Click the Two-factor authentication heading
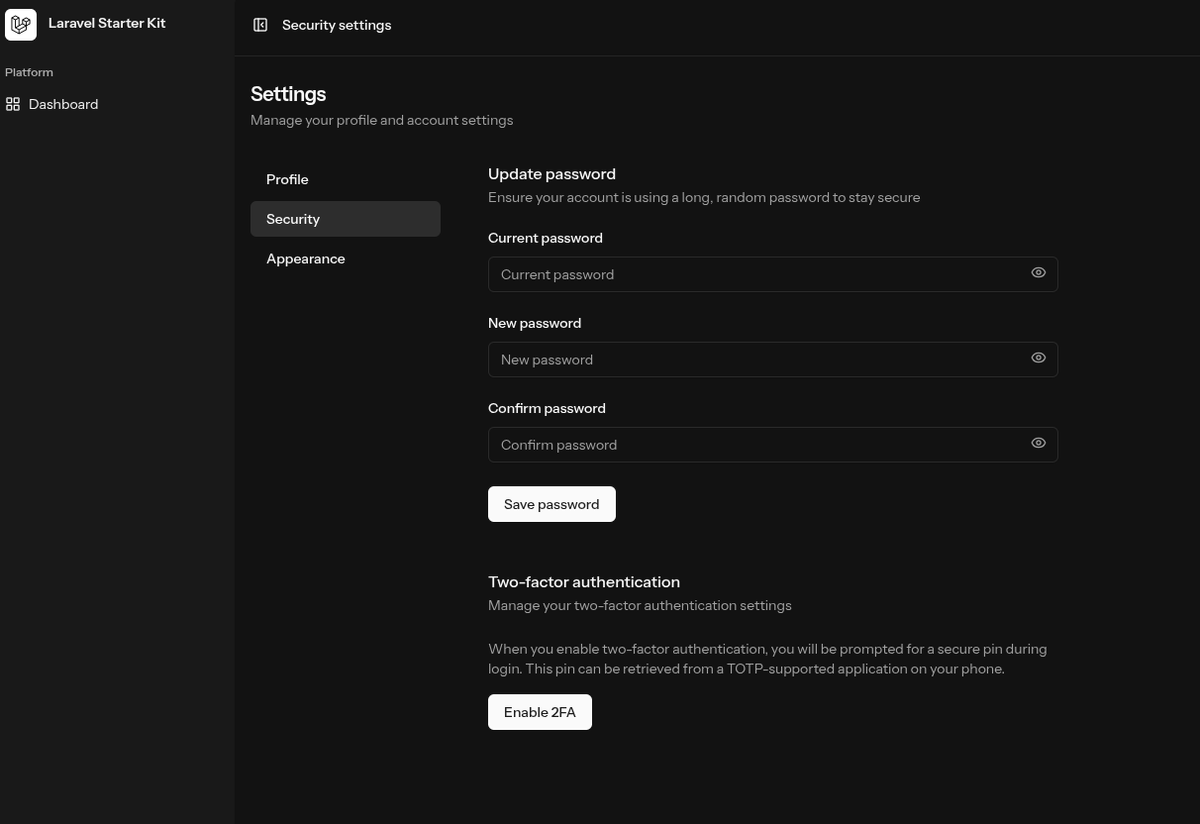Viewport: 1200px width, 824px height. [584, 582]
